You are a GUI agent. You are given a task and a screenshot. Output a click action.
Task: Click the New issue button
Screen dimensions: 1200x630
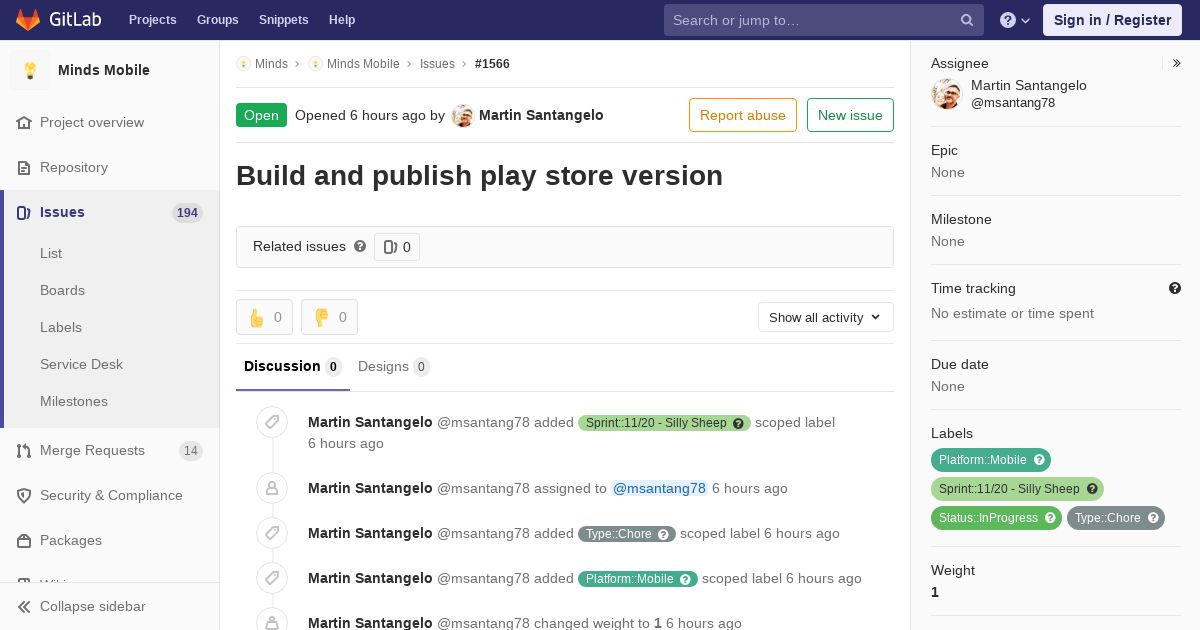coord(850,115)
